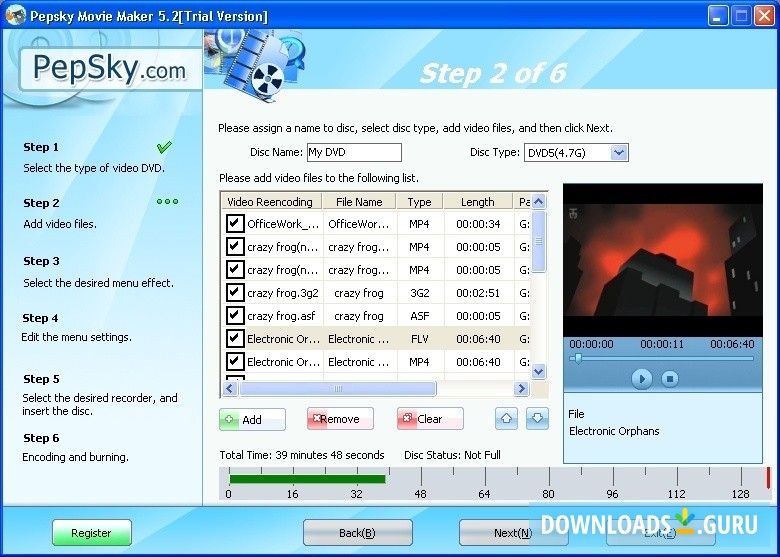This screenshot has width=780, height=557.
Task: Edit the Disc Name field
Action: pyautogui.click(x=354, y=152)
